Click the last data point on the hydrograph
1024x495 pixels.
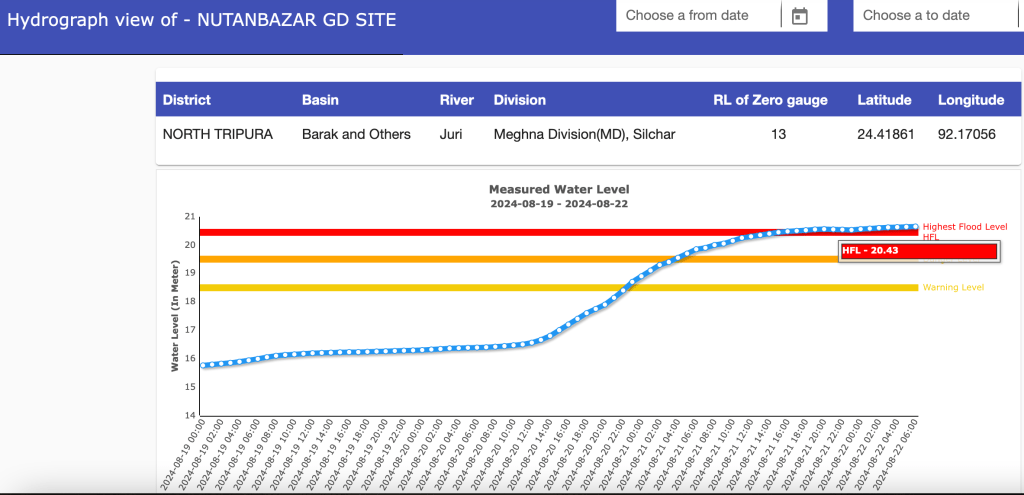pyautogui.click(x=914, y=226)
